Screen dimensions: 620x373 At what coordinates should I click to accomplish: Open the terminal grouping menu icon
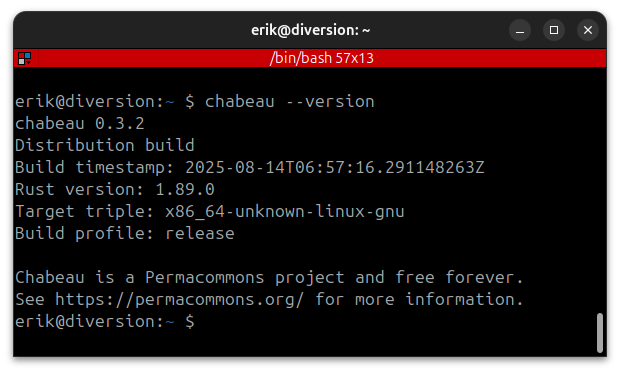pos(25,59)
